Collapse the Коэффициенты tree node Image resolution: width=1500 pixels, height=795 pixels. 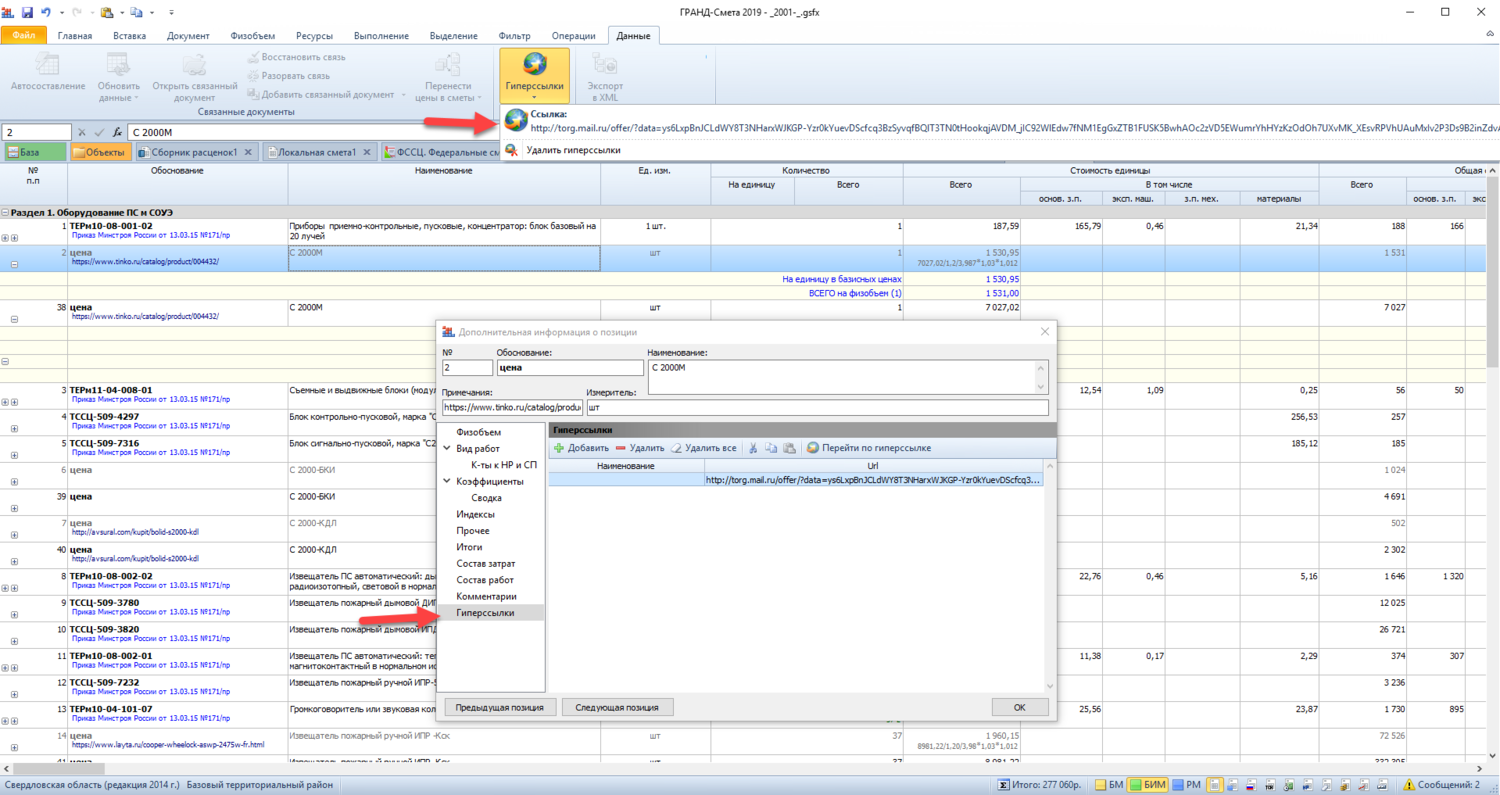448,481
